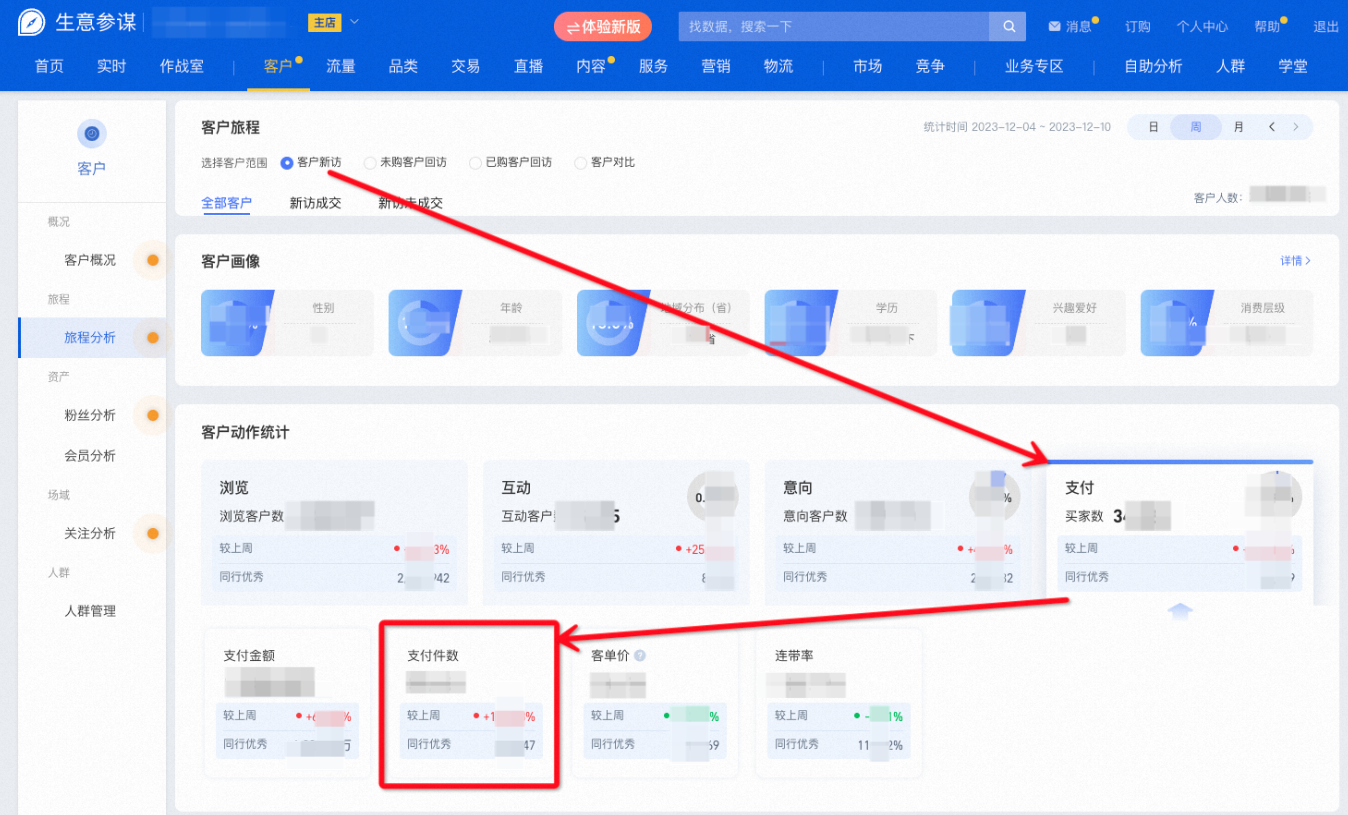Click orange dot beside 关注分析
Screen dimensions: 1348x815
(153, 533)
